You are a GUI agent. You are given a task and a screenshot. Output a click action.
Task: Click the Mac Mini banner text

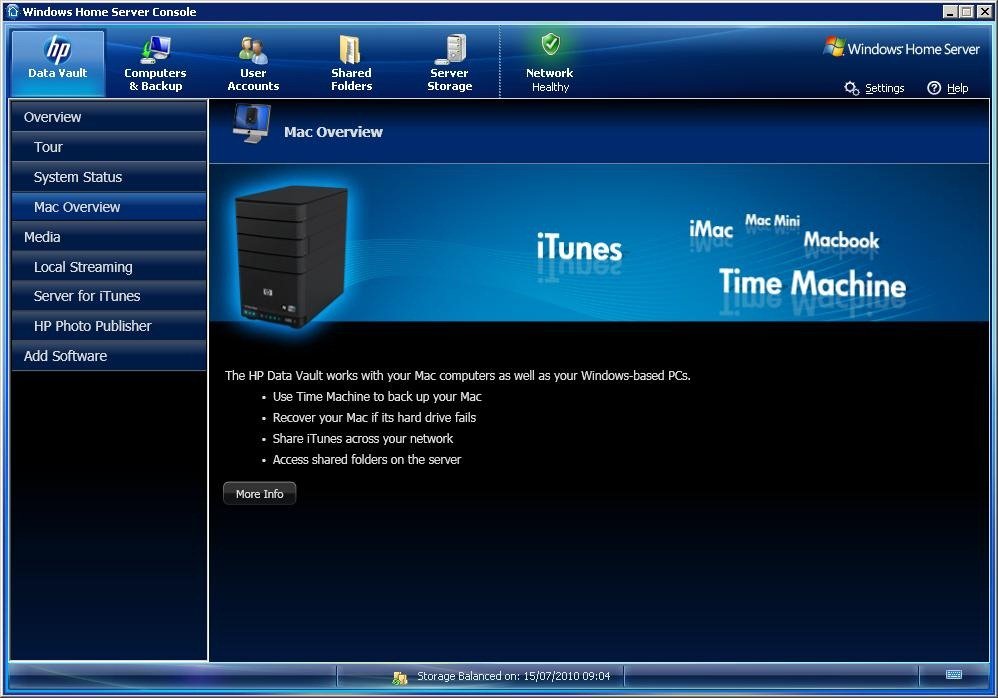pos(773,221)
